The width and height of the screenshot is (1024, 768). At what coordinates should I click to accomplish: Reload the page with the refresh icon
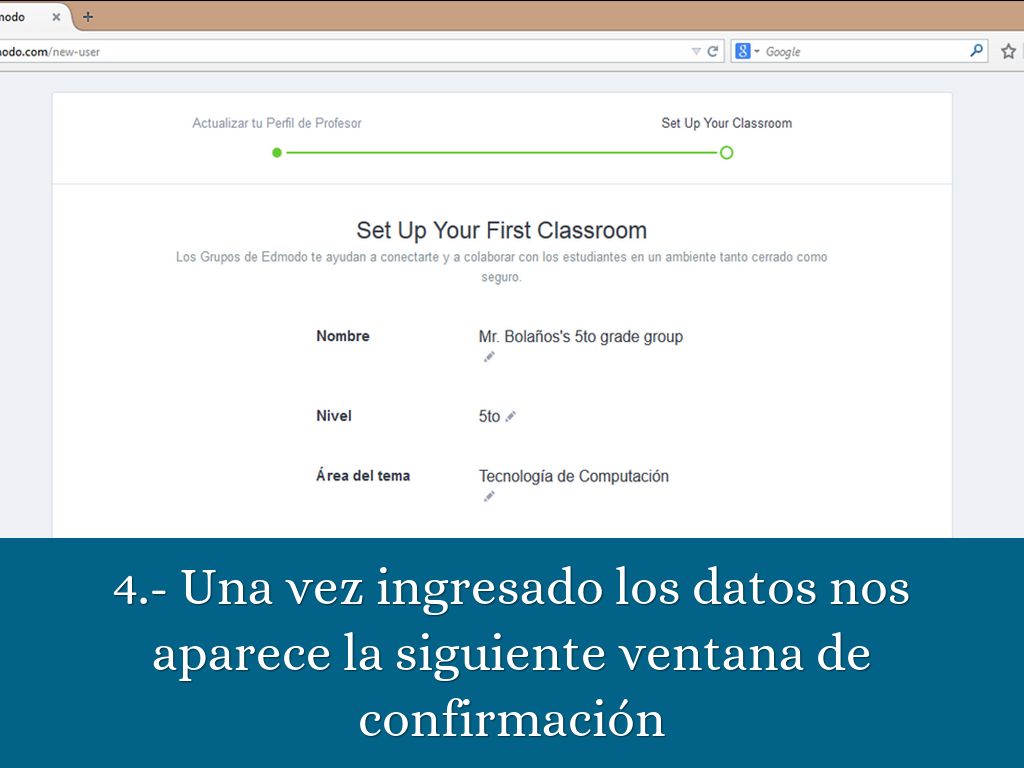click(x=713, y=51)
